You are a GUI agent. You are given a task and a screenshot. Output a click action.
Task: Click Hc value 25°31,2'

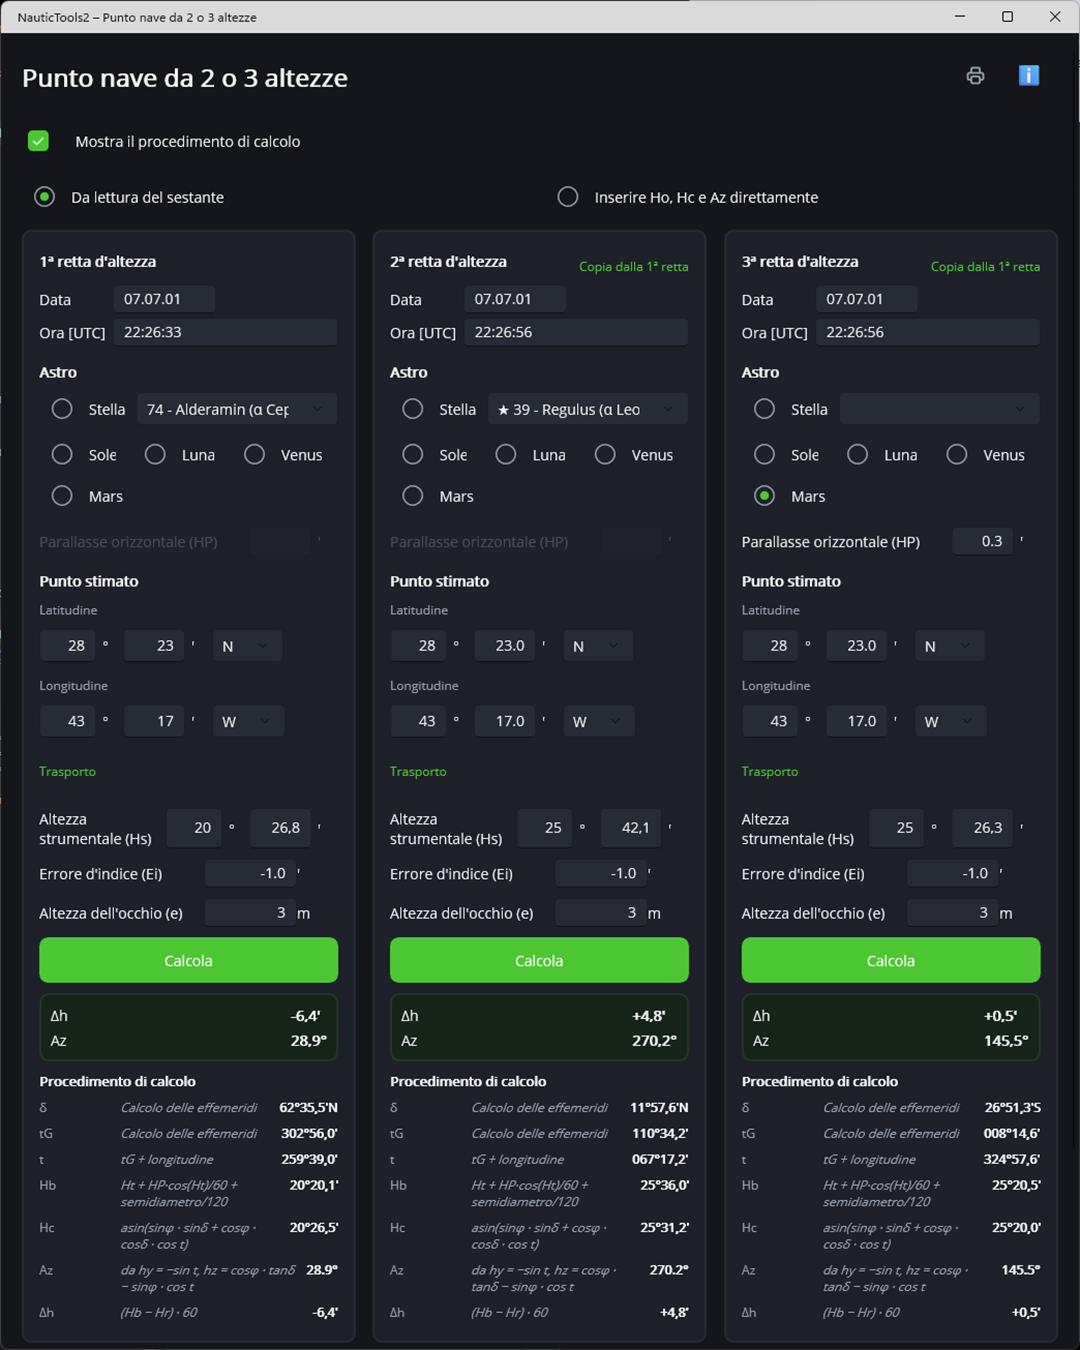coord(664,1228)
